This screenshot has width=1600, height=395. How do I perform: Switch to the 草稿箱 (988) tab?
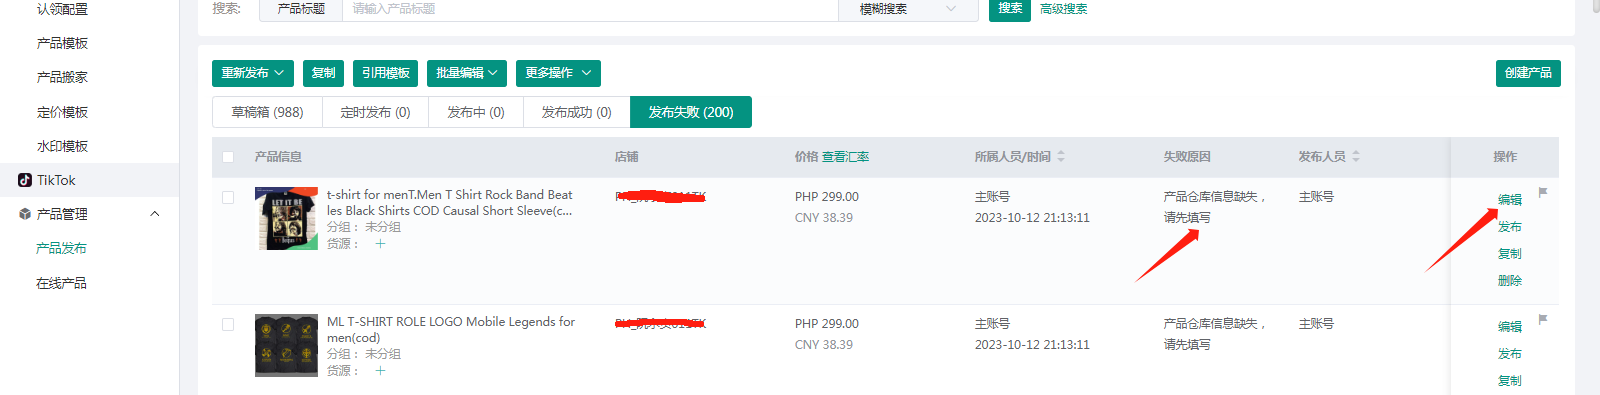point(267,112)
